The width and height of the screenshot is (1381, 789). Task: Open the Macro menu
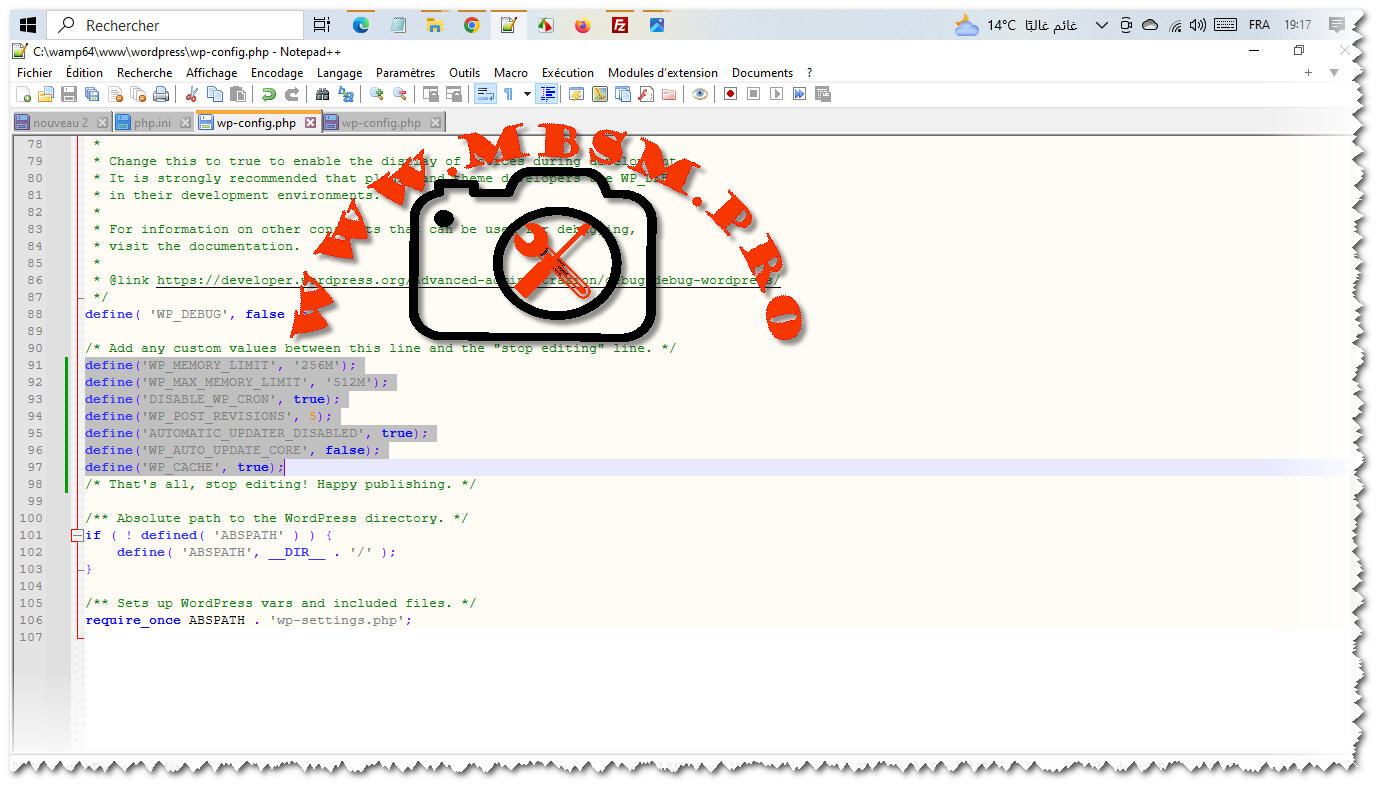click(511, 73)
